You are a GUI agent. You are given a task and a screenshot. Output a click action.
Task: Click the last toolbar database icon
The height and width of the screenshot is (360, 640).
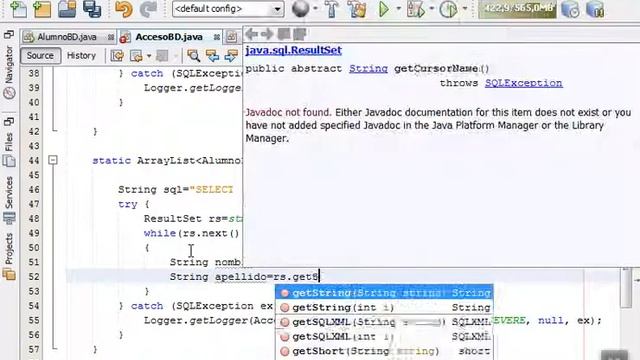[595, 9]
